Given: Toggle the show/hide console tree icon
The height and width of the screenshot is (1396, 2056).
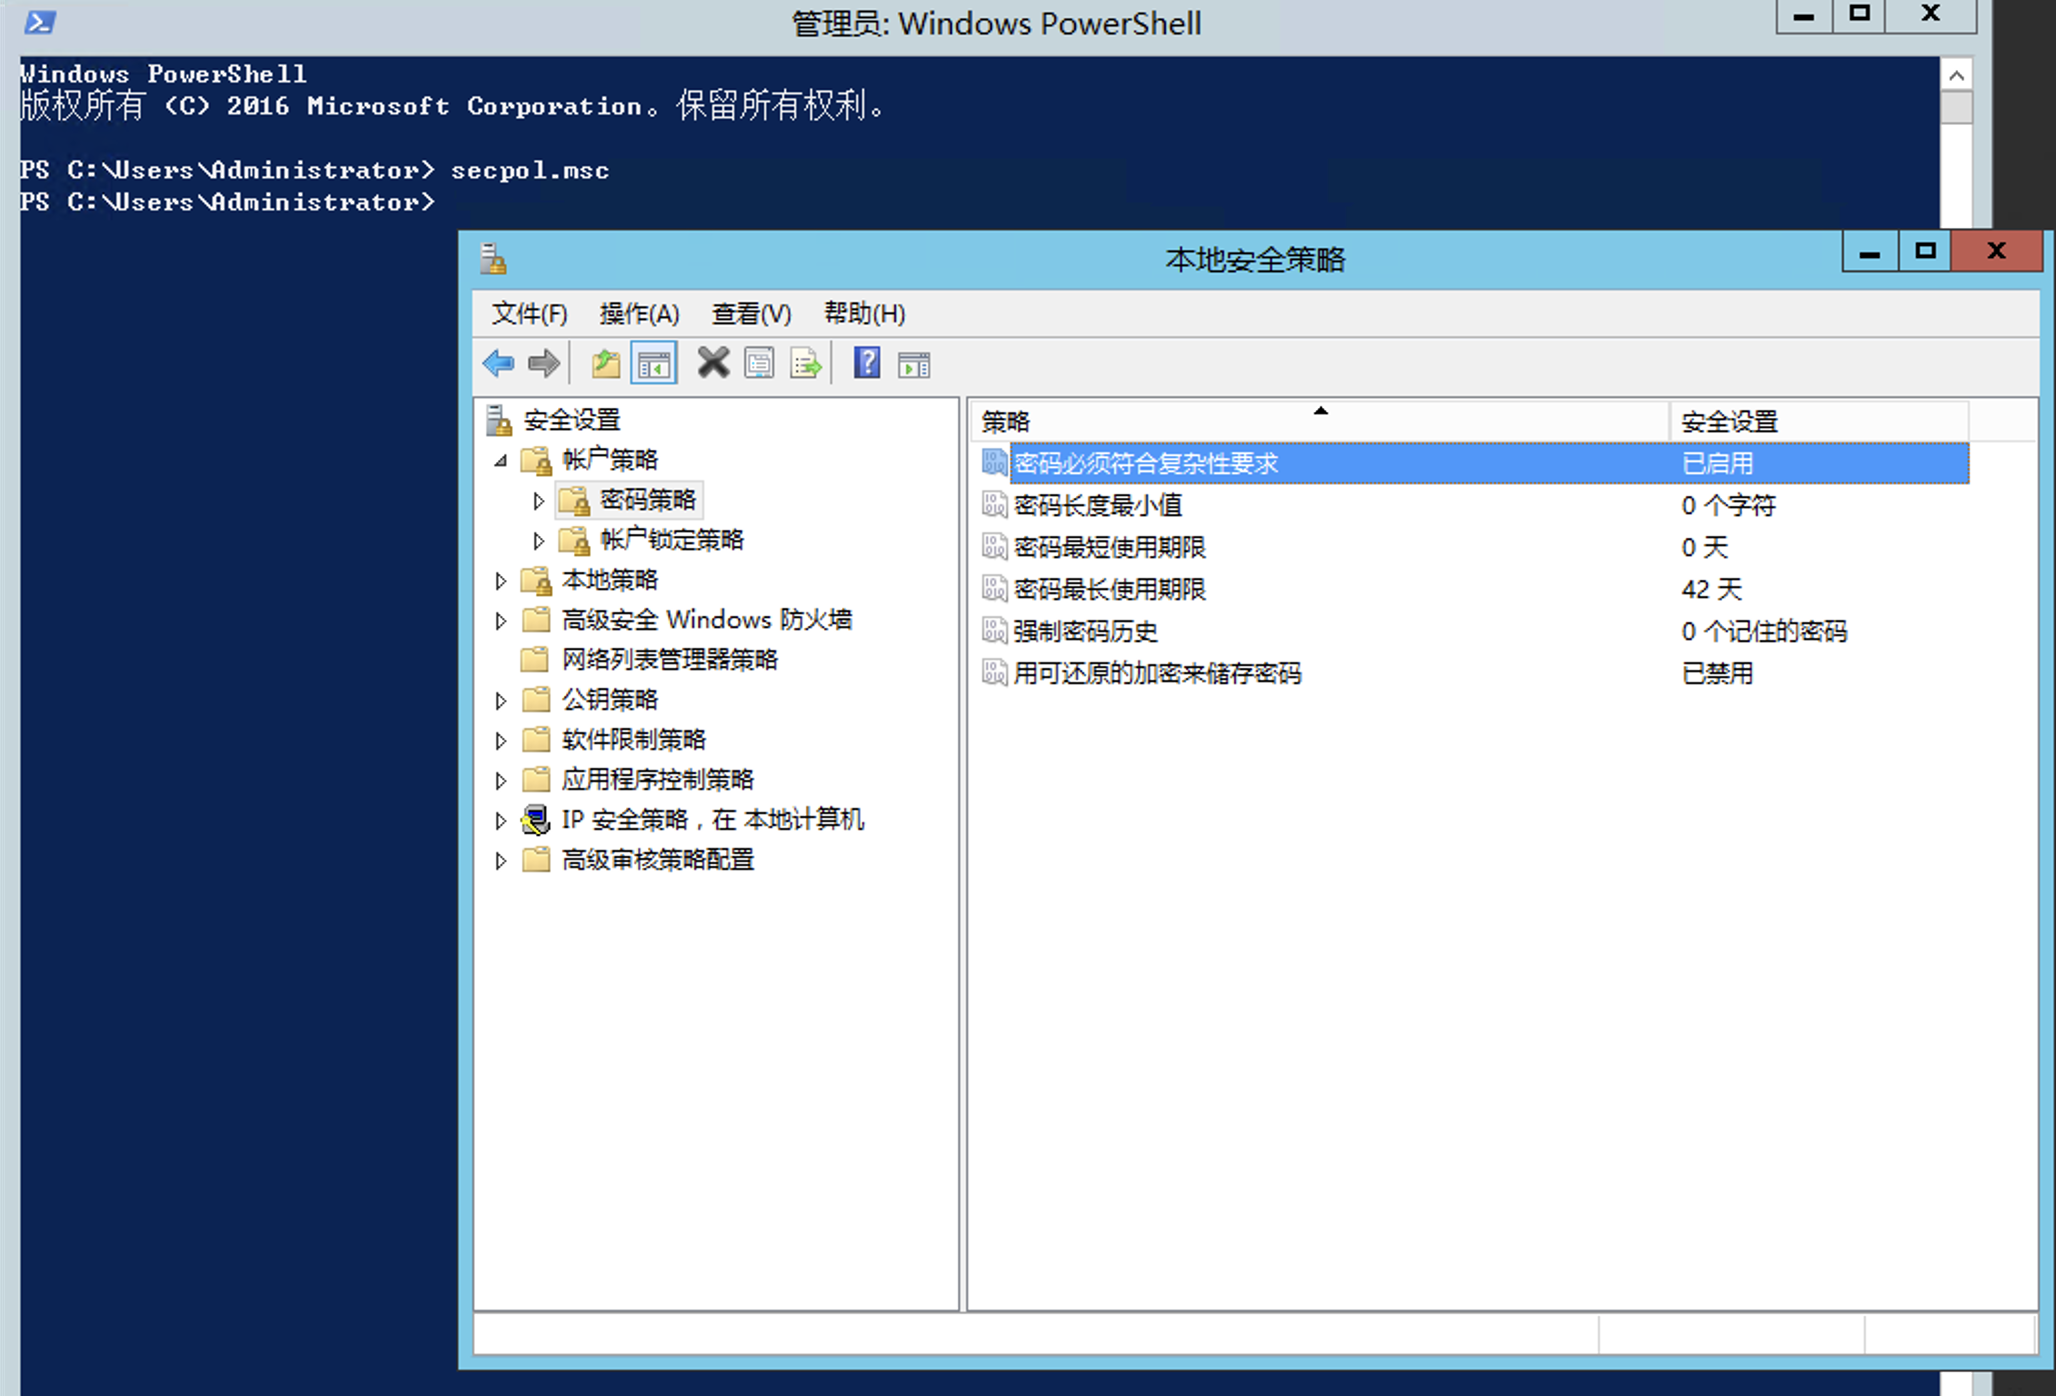Looking at the screenshot, I should (x=654, y=364).
